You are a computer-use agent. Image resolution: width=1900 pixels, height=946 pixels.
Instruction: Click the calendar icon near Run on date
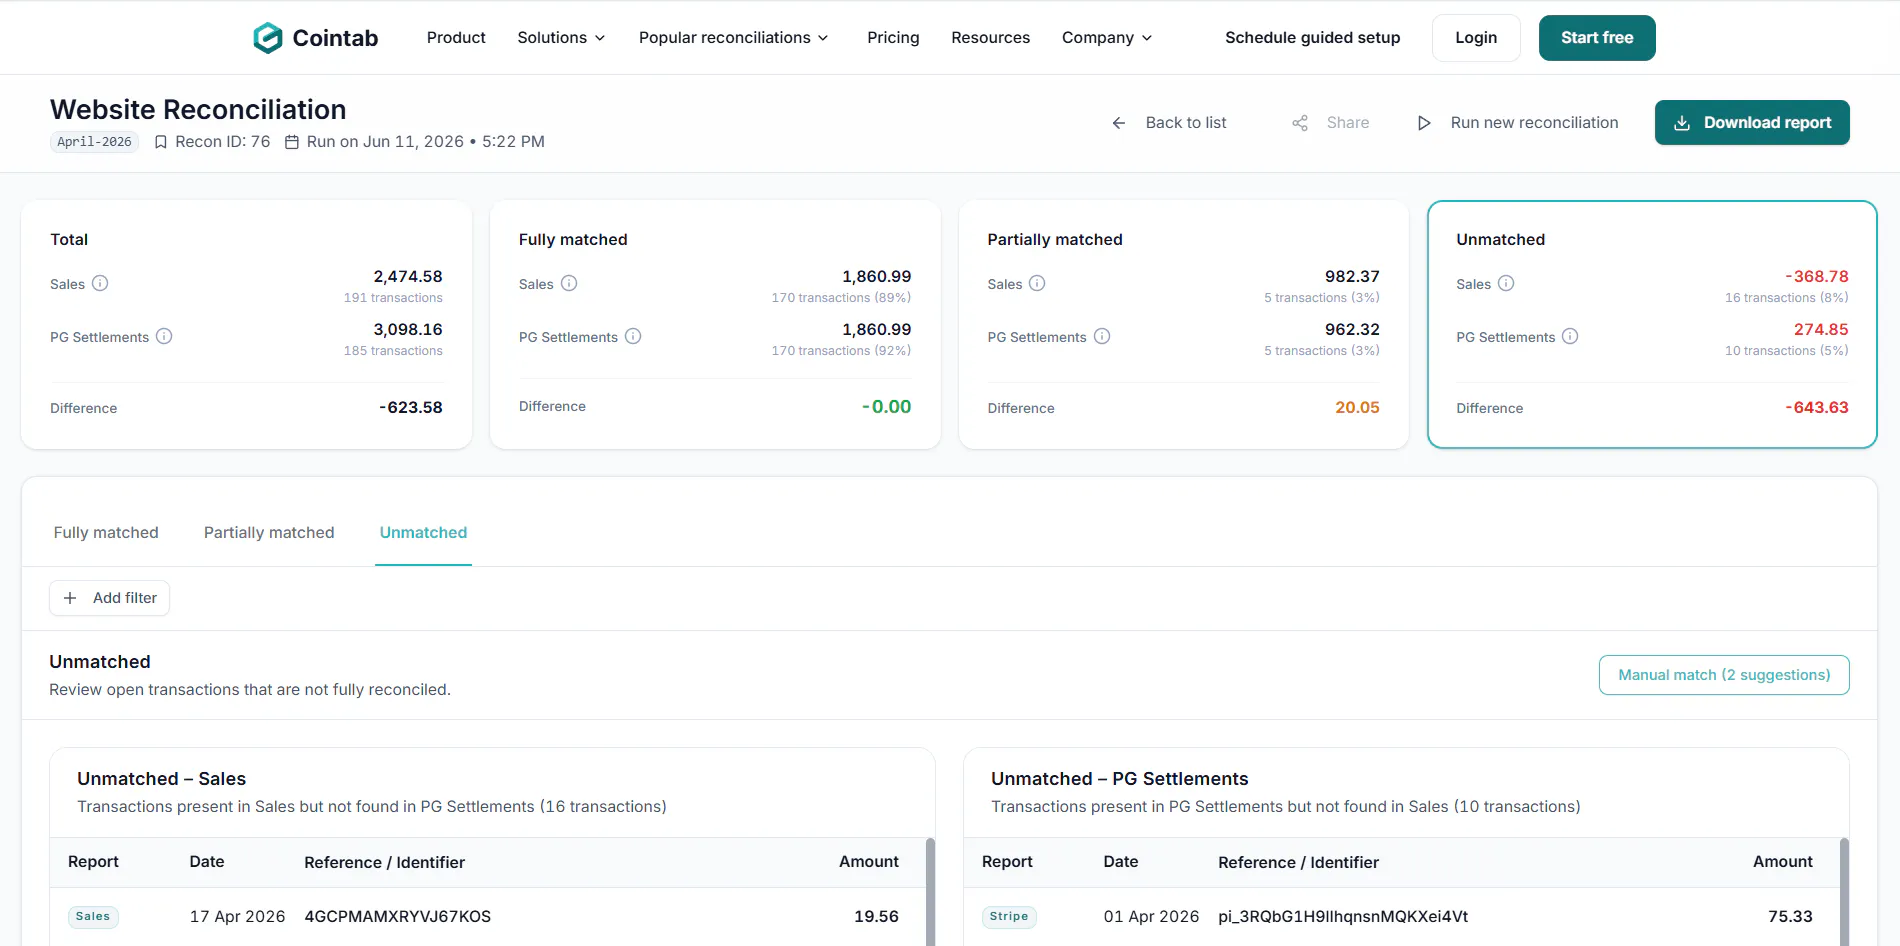[292, 142]
